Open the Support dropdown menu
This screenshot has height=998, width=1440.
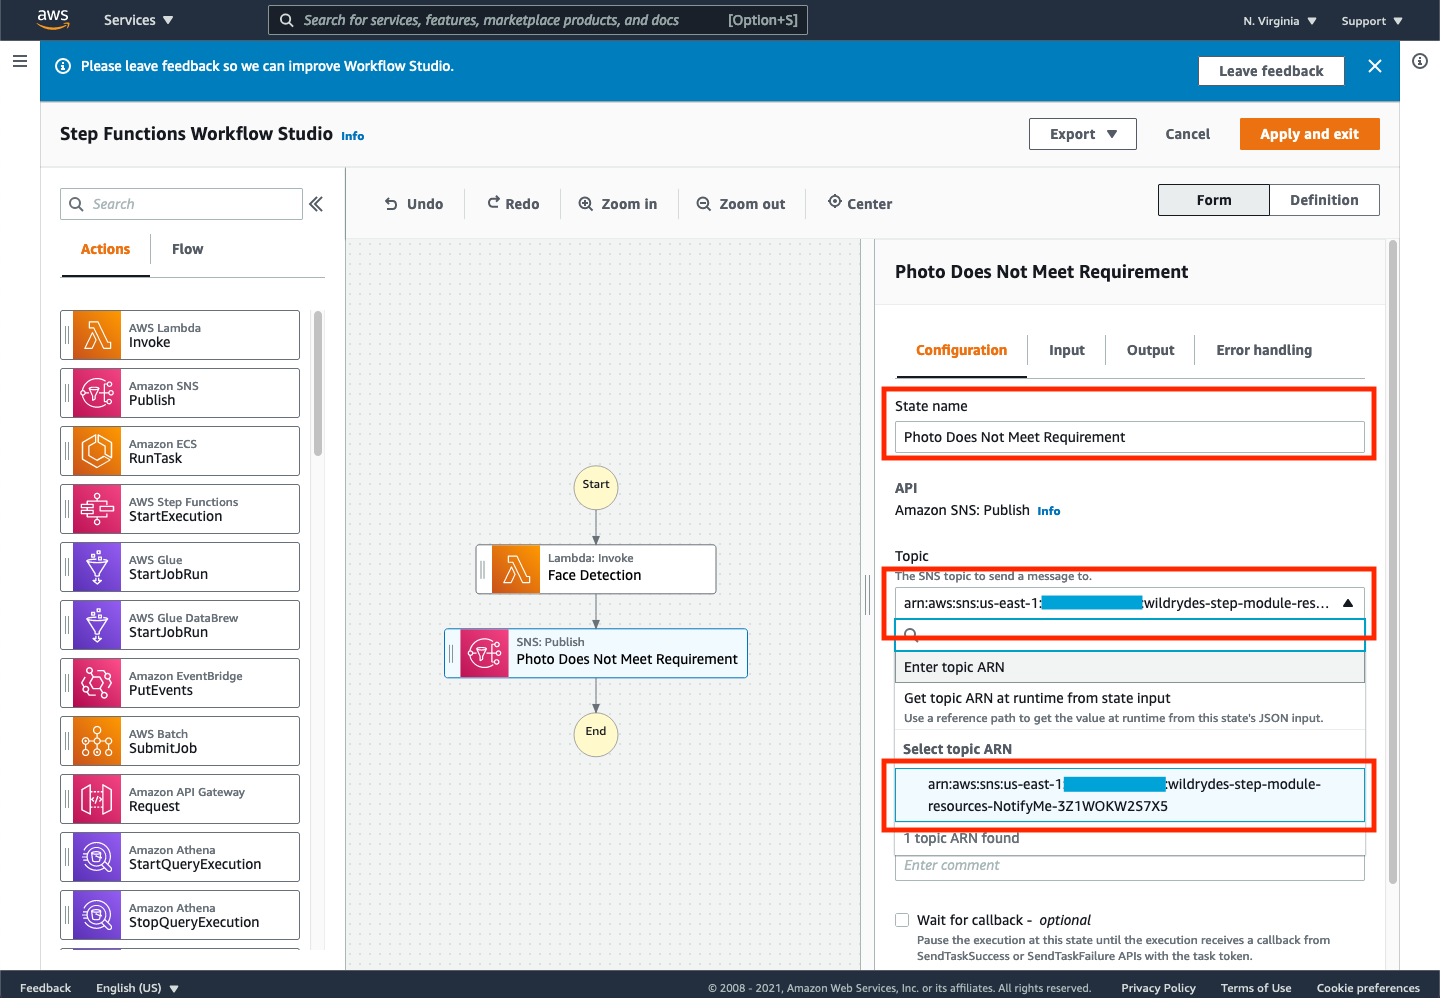[1372, 21]
